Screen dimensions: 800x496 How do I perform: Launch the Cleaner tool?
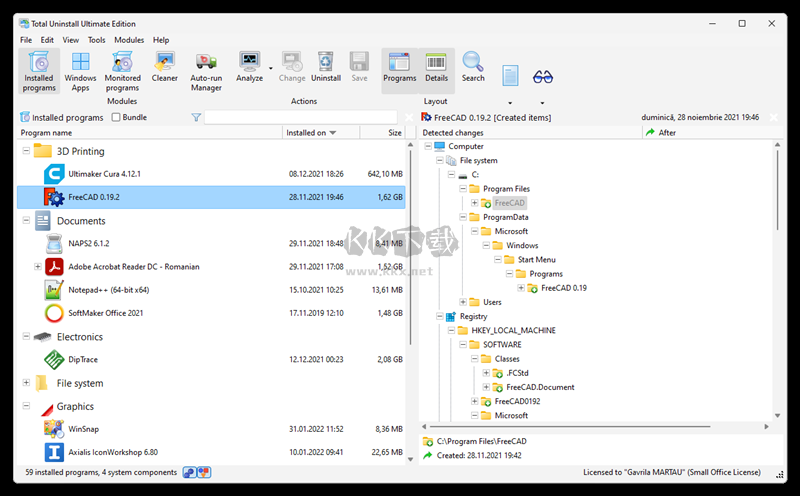(164, 67)
